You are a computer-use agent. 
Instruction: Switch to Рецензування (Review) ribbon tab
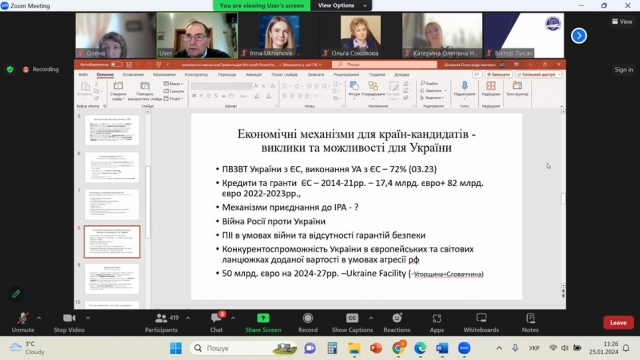click(346, 75)
